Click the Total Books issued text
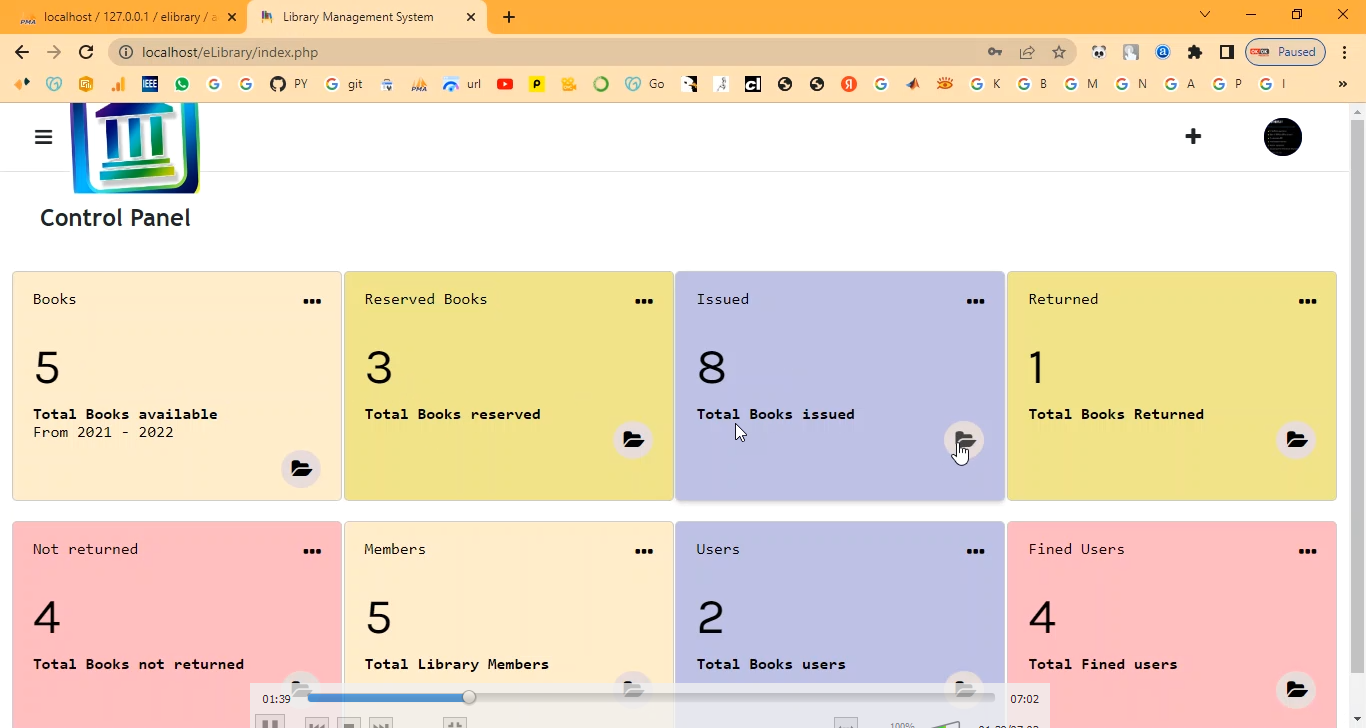The image size is (1366, 728). pyautogui.click(x=775, y=414)
